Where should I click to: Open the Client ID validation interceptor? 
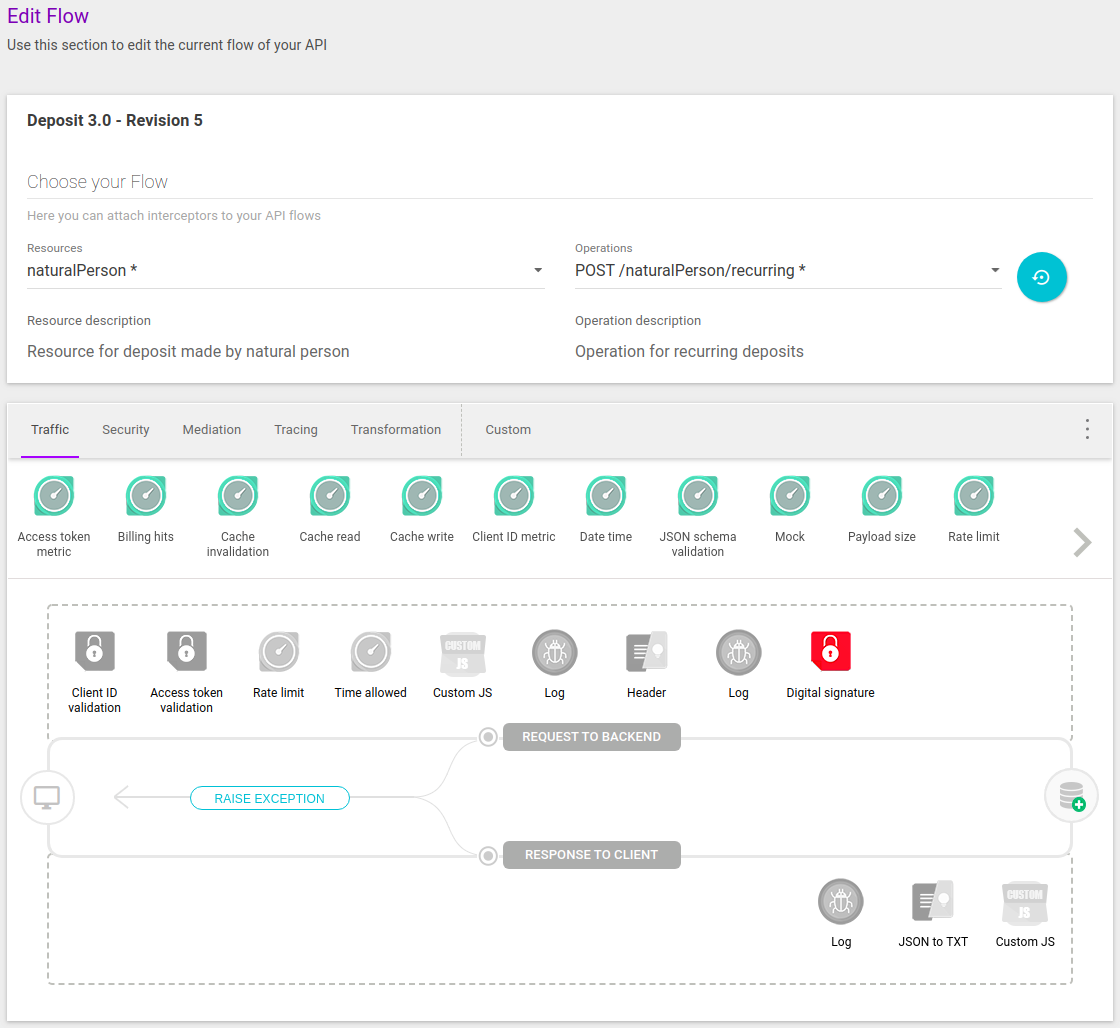pyautogui.click(x=95, y=652)
